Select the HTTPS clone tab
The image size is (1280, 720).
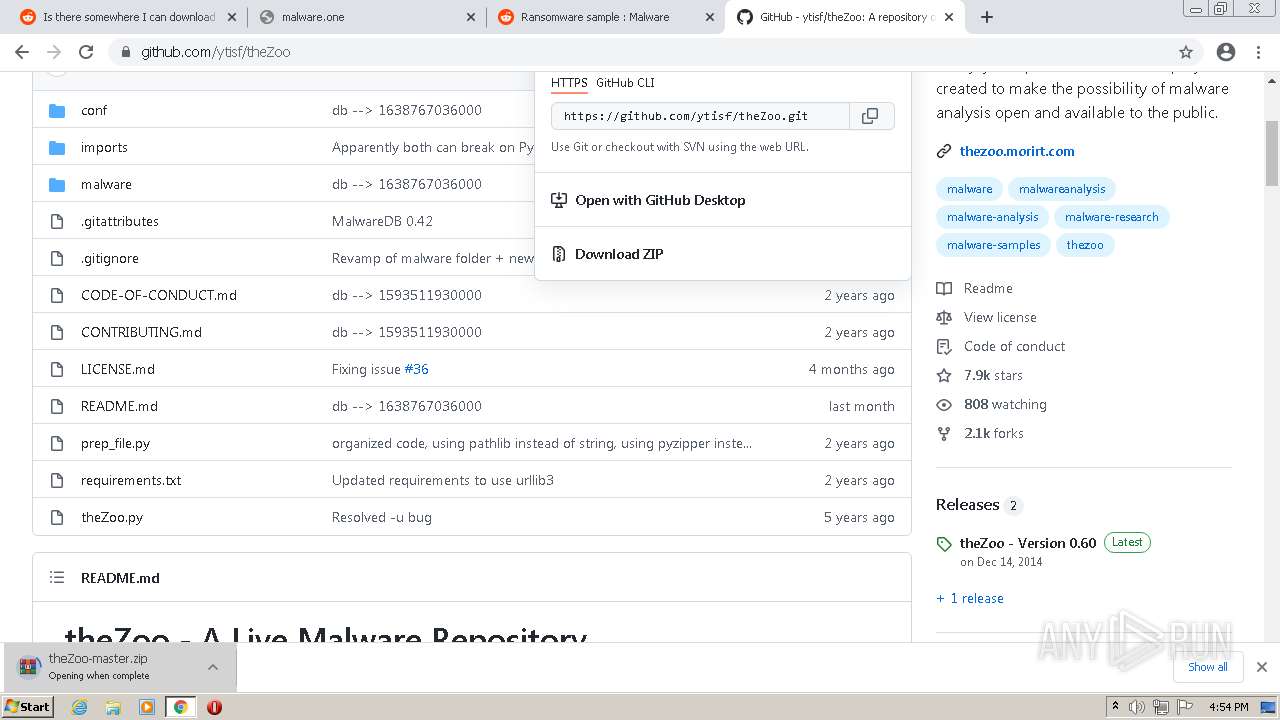click(x=569, y=83)
